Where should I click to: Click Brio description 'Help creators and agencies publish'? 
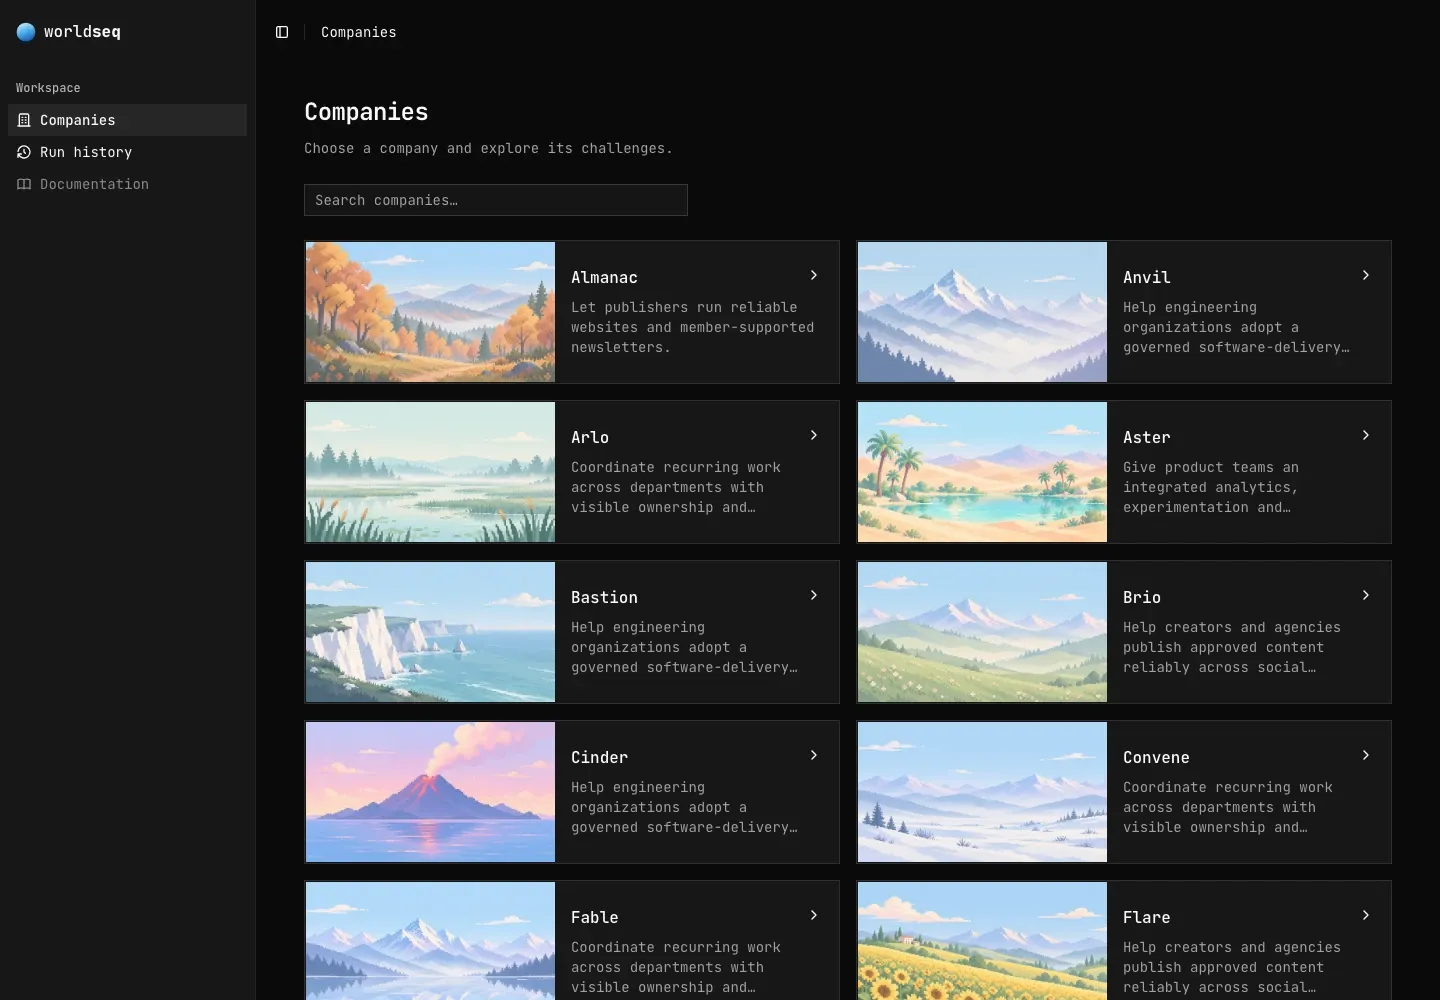click(1232, 647)
